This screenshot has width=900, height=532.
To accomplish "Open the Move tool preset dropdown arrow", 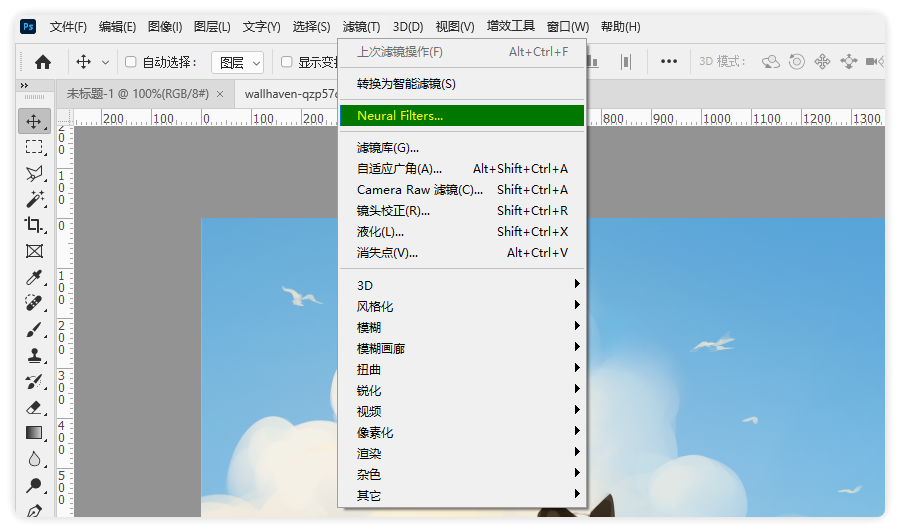I will (105, 63).
